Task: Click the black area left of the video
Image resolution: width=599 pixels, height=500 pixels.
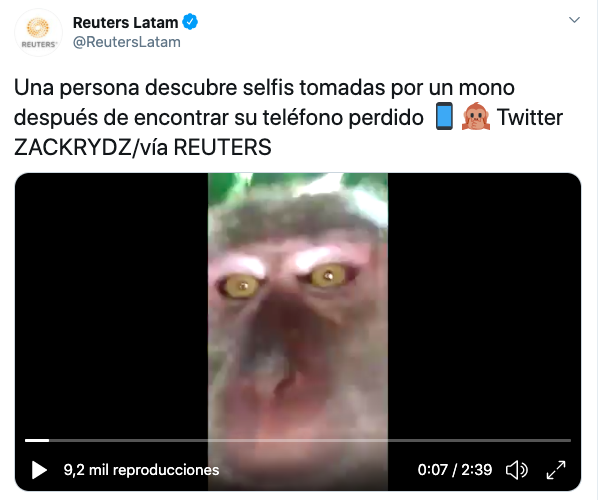Action: click(112, 306)
